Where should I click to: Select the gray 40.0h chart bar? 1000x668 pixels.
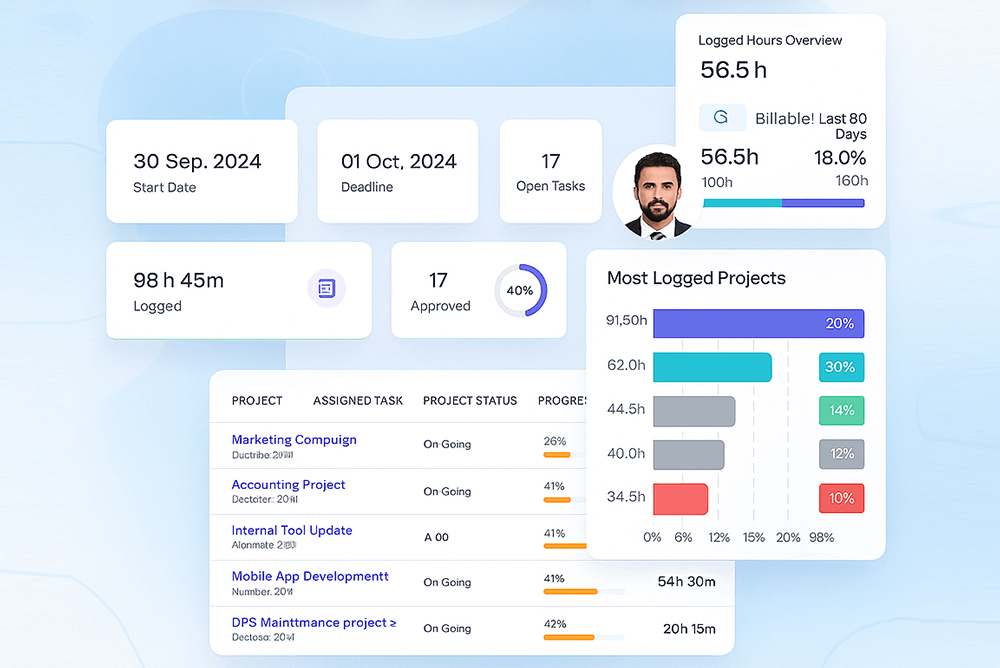click(x=689, y=455)
